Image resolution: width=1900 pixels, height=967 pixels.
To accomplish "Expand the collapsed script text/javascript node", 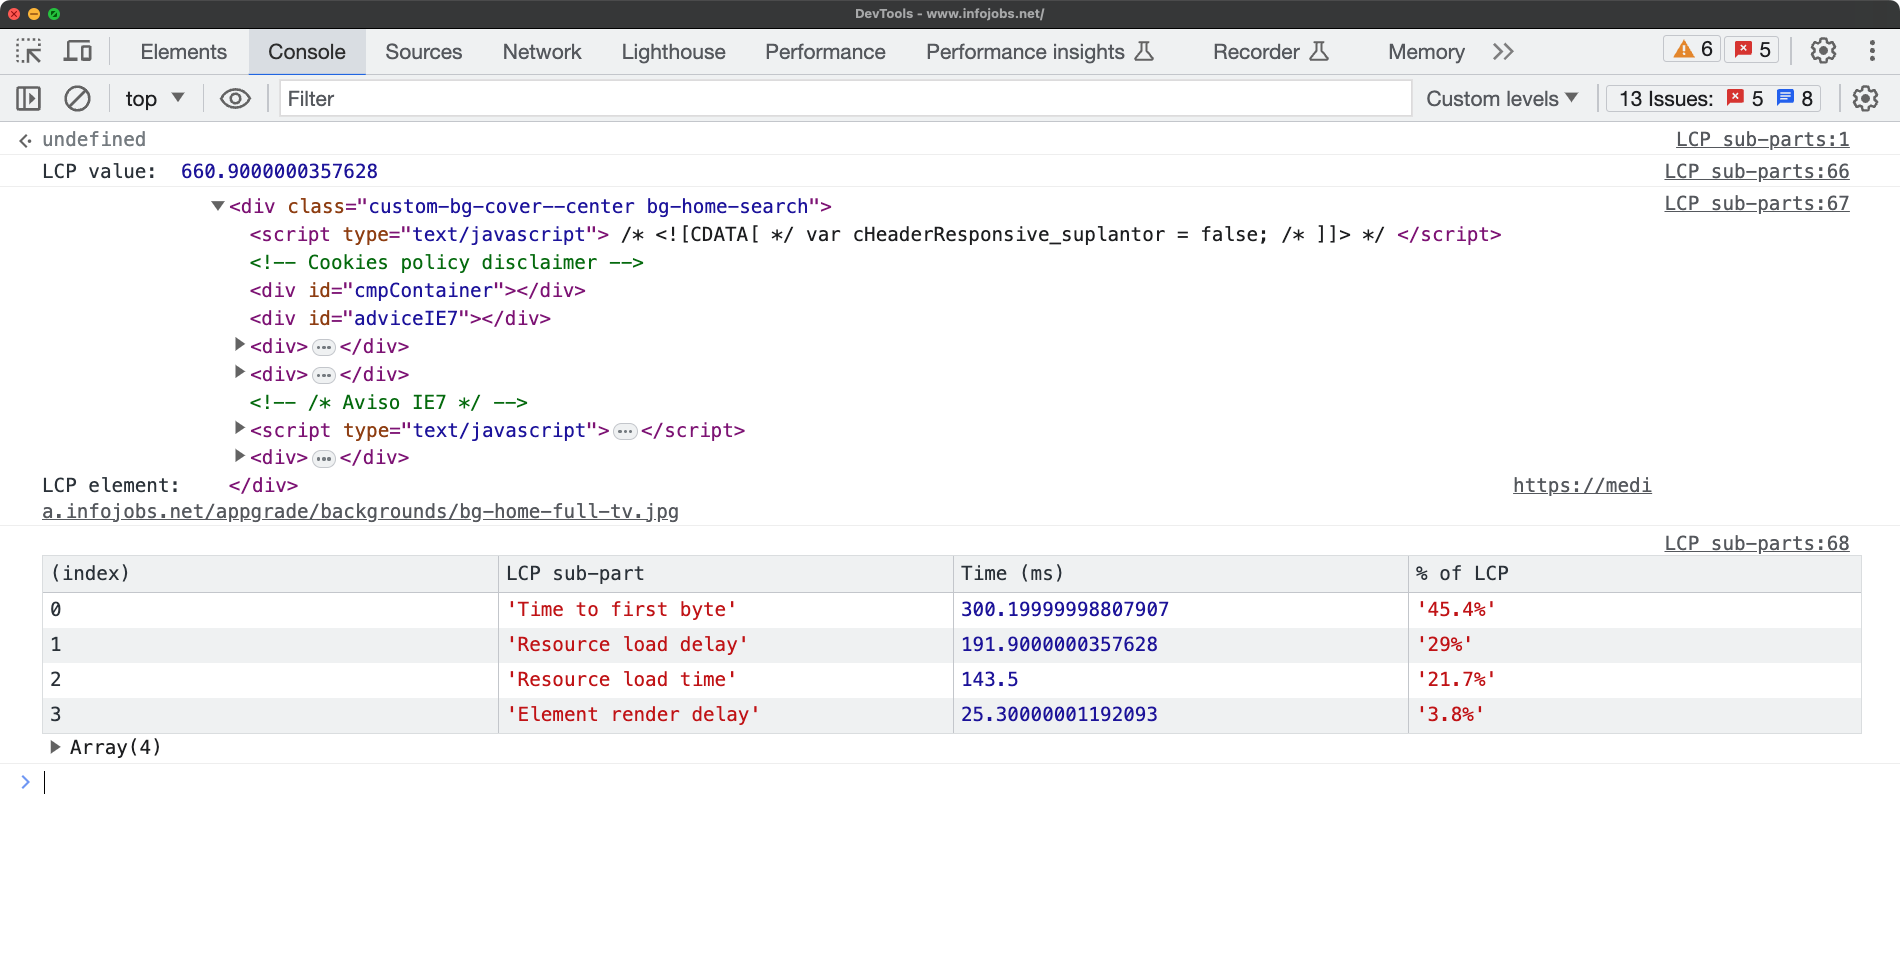I will click(x=240, y=428).
